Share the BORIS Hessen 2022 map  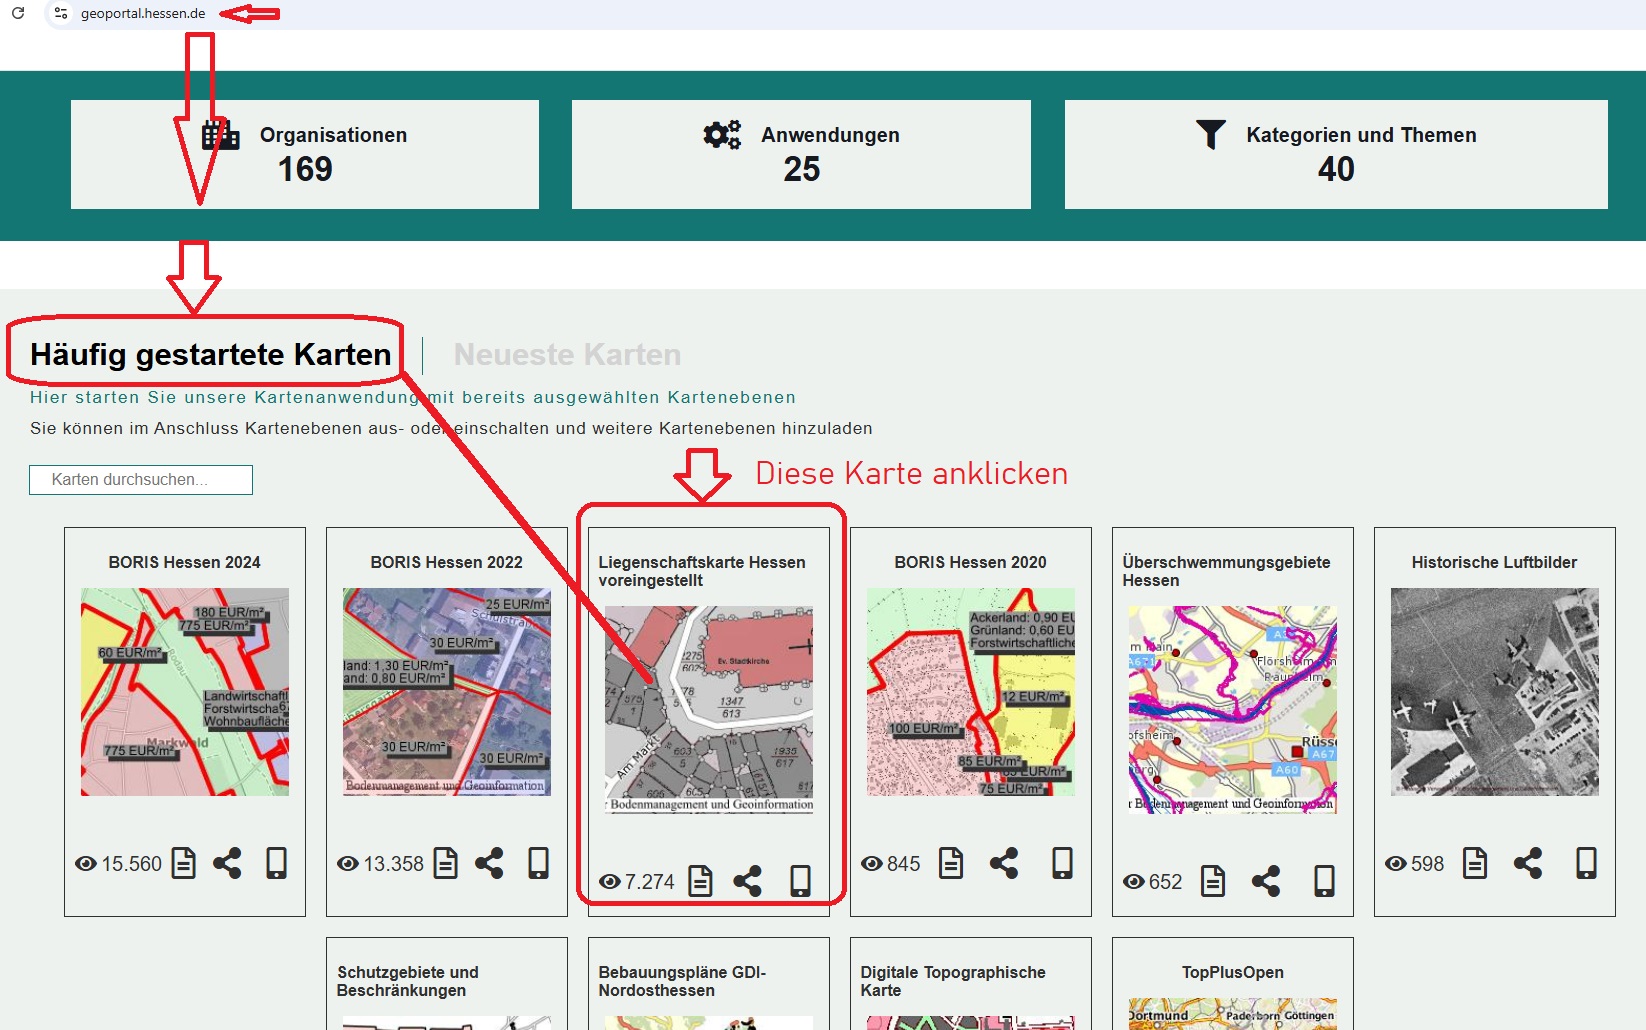489,863
